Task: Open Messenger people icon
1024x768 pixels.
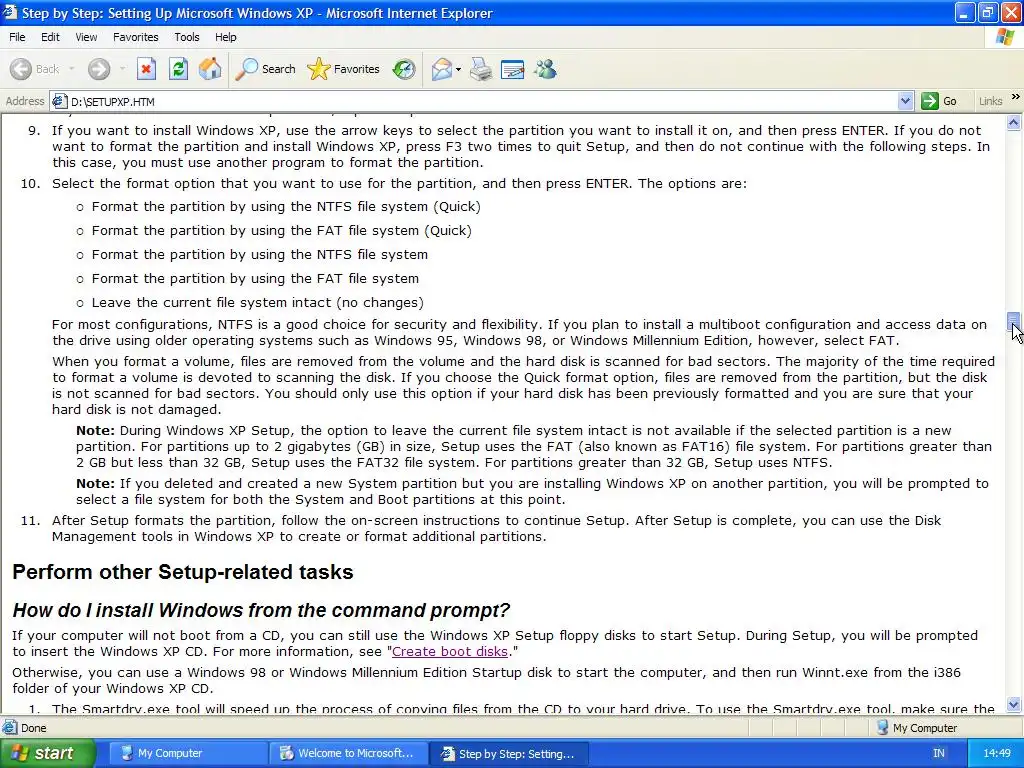Action: (545, 69)
